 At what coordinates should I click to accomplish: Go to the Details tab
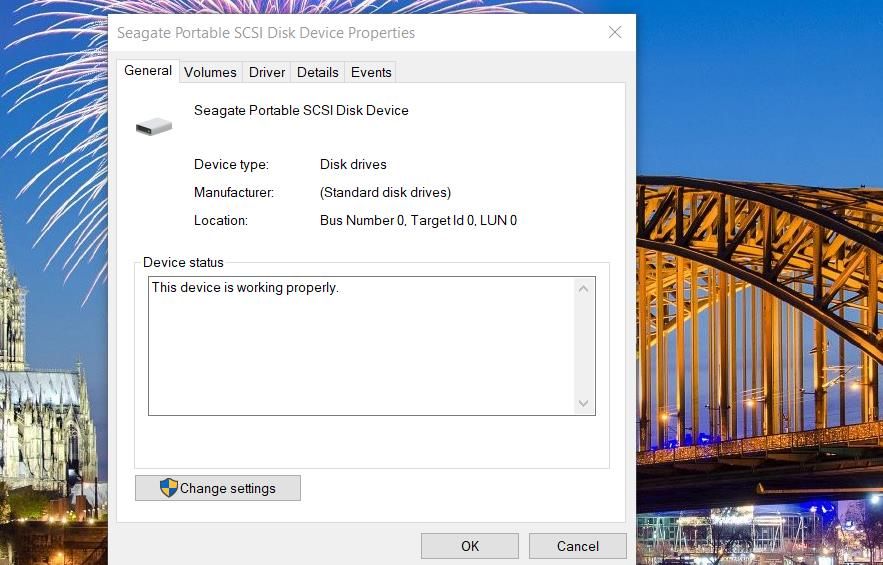point(317,72)
